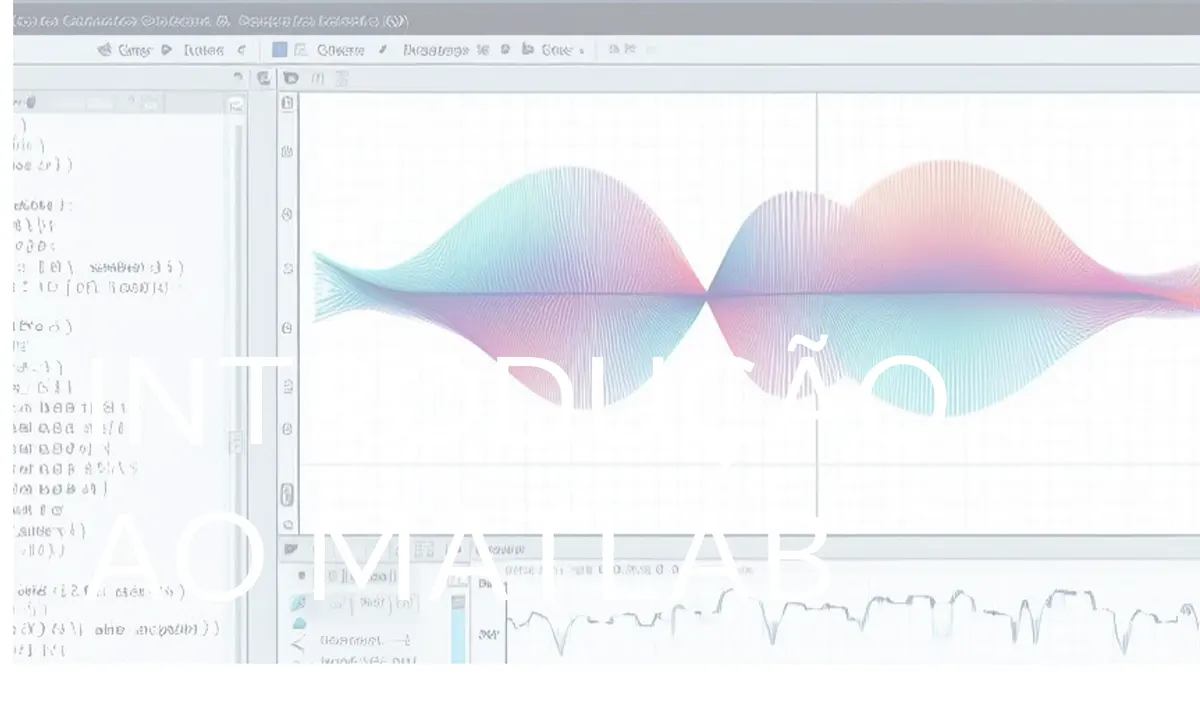
Task: Click the blue square icon in the top toolbar
Action: coord(280,49)
